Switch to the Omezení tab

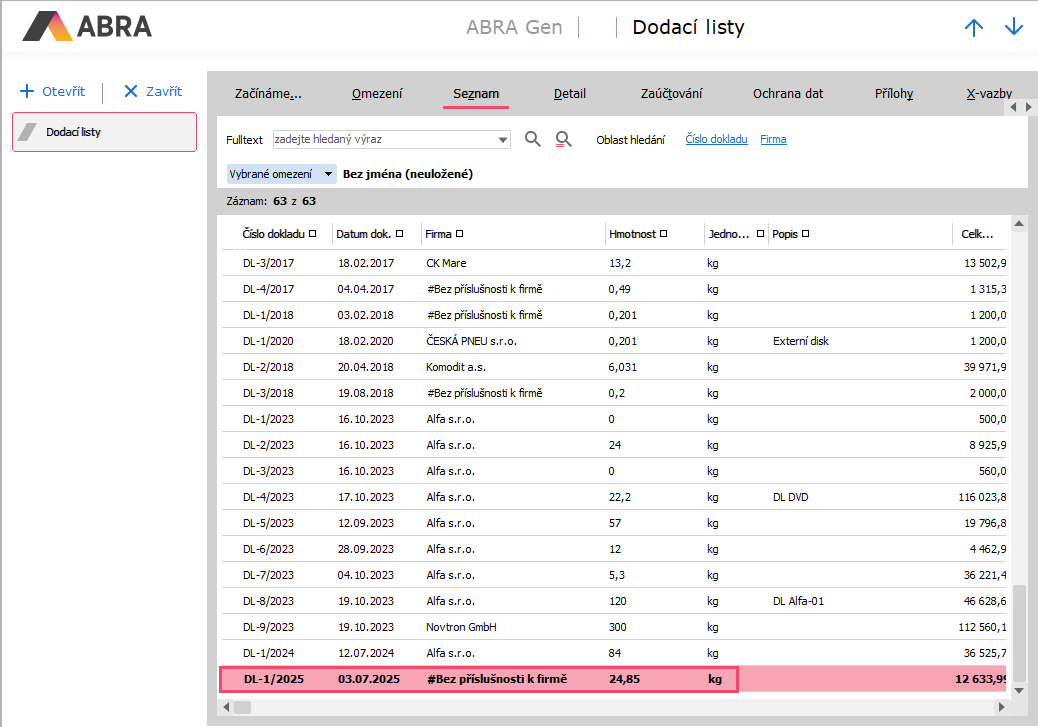click(x=377, y=94)
